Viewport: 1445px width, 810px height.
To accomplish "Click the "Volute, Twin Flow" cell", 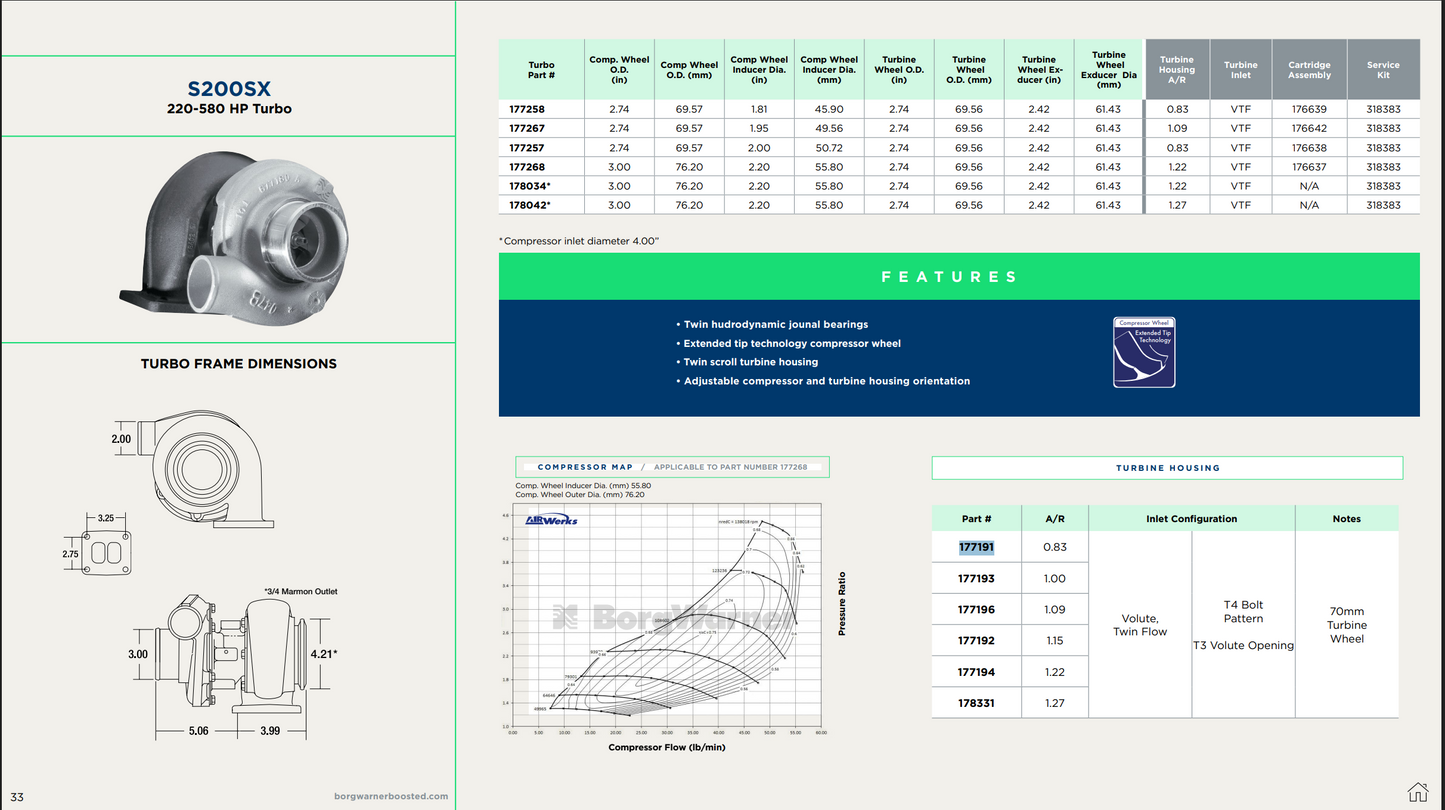I will click(x=1140, y=625).
